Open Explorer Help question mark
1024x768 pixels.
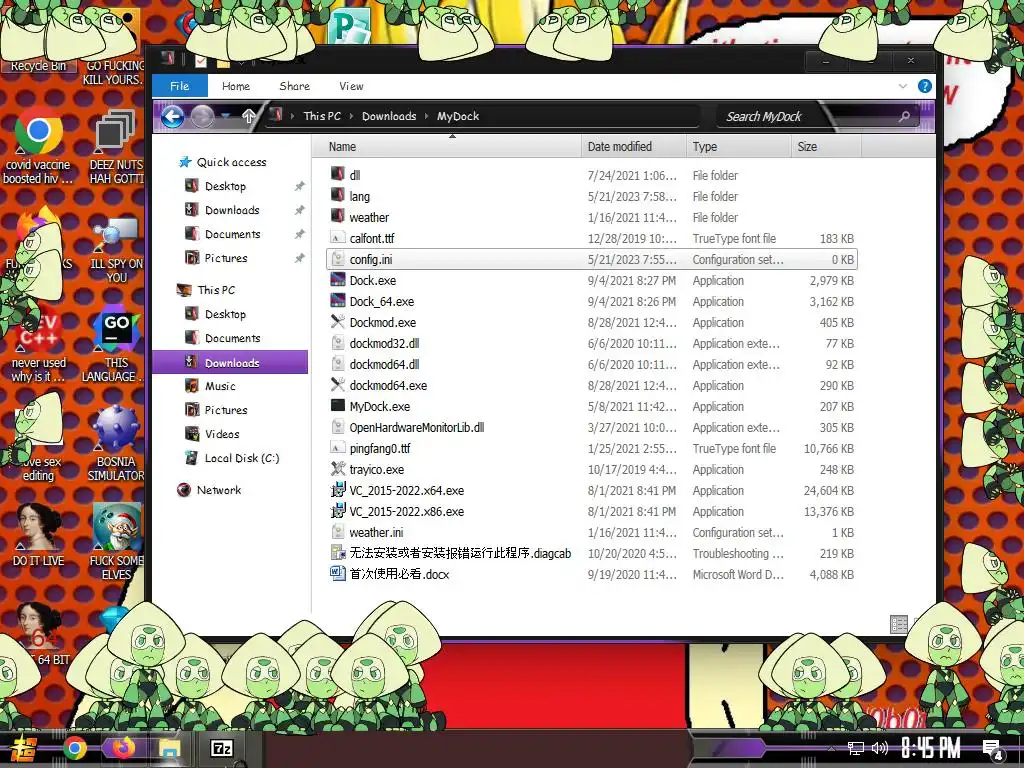[x=925, y=86]
